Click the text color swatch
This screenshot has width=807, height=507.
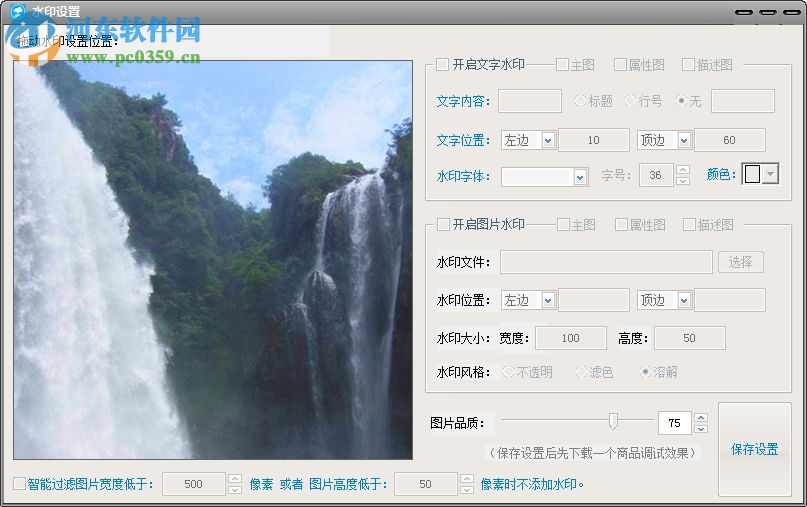coord(752,174)
